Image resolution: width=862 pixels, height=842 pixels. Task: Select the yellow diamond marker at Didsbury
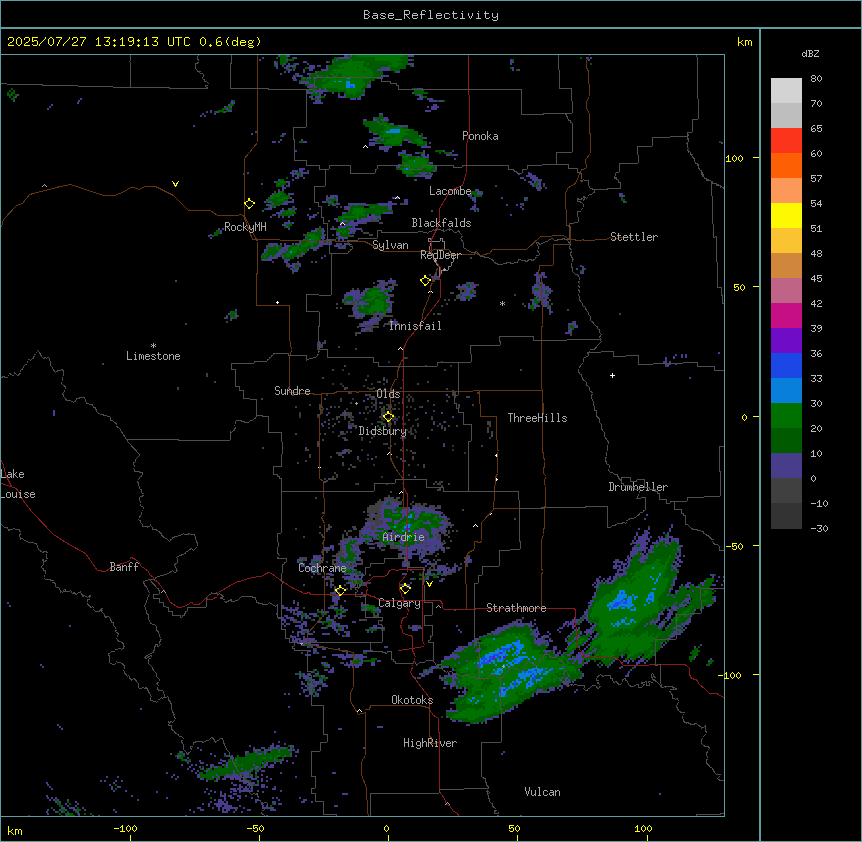coord(389,417)
